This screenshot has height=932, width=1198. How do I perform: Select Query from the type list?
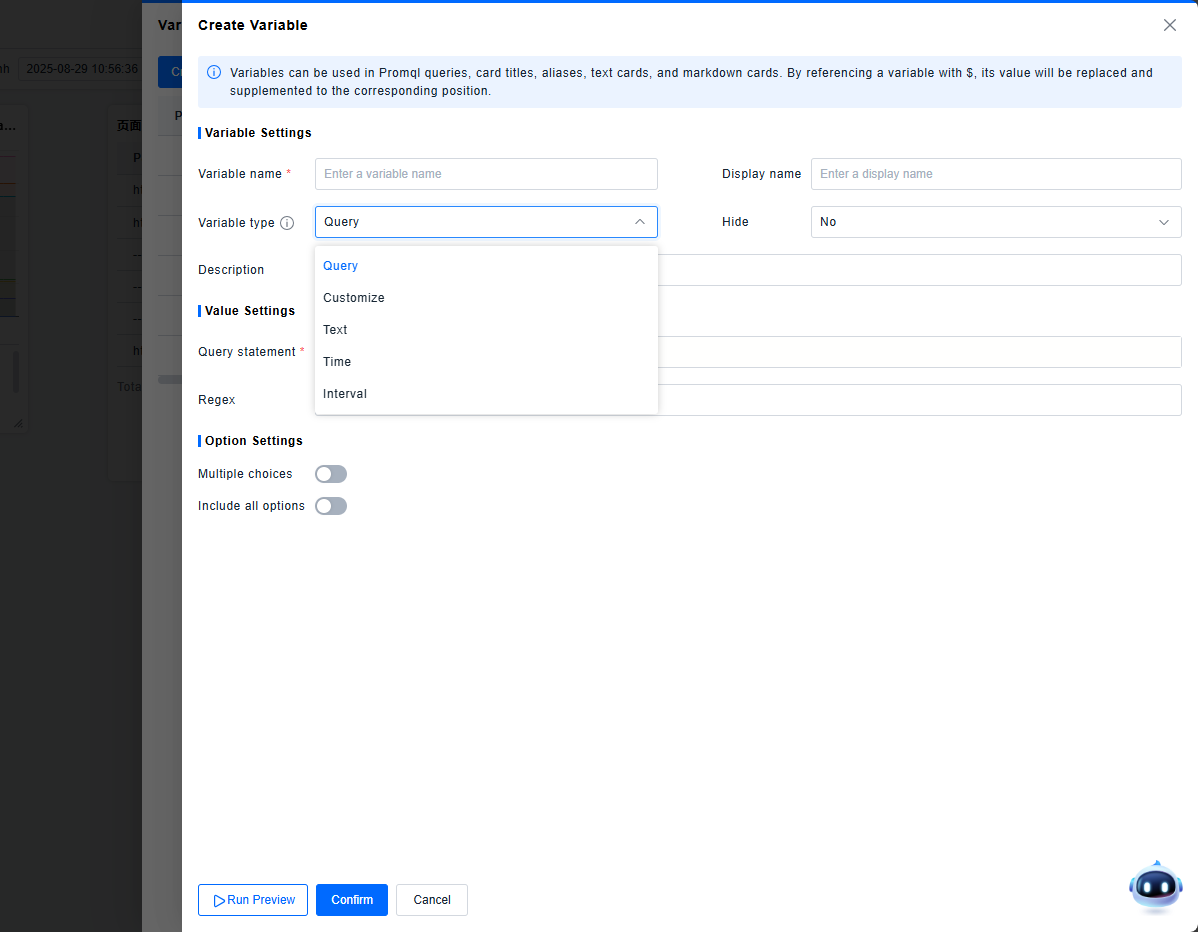[341, 266]
